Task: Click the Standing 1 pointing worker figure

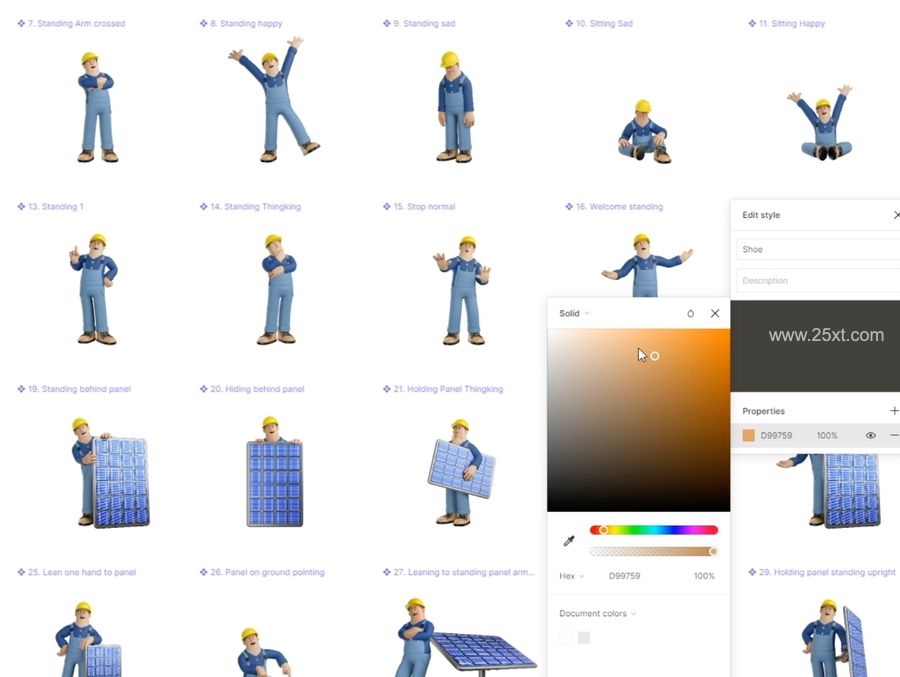Action: (x=94, y=289)
